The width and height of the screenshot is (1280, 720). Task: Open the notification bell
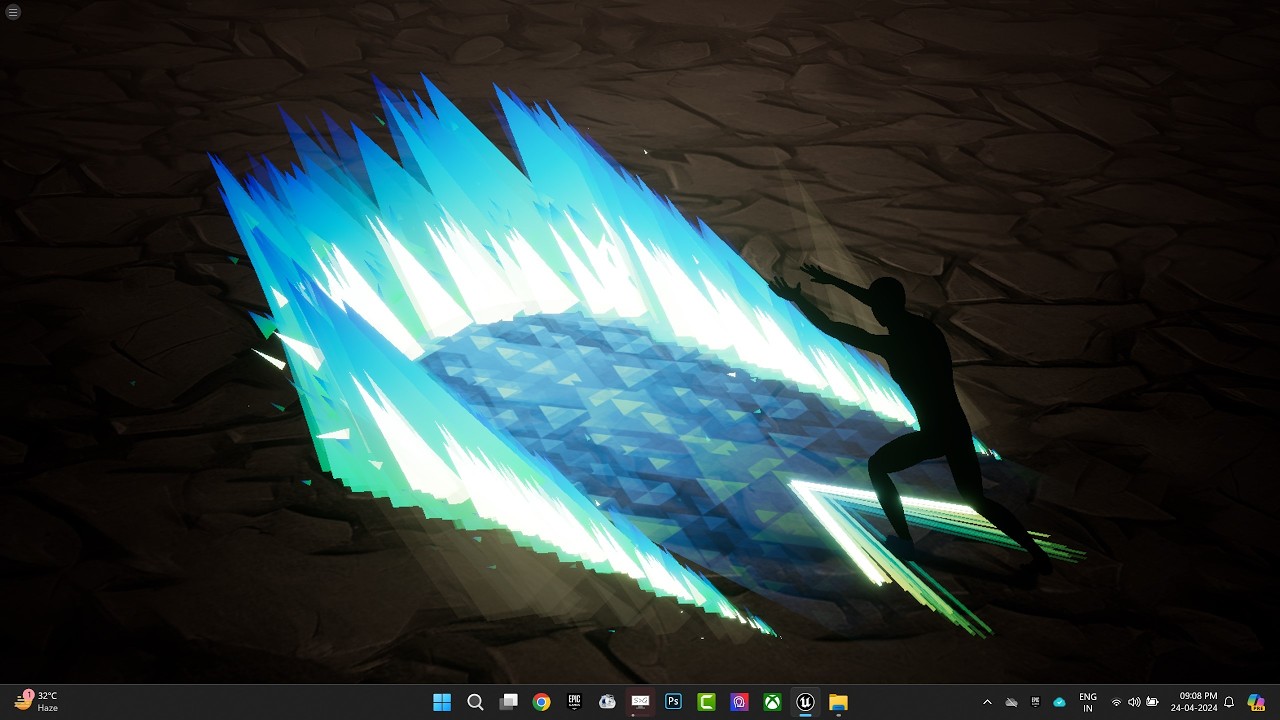[x=1229, y=702]
